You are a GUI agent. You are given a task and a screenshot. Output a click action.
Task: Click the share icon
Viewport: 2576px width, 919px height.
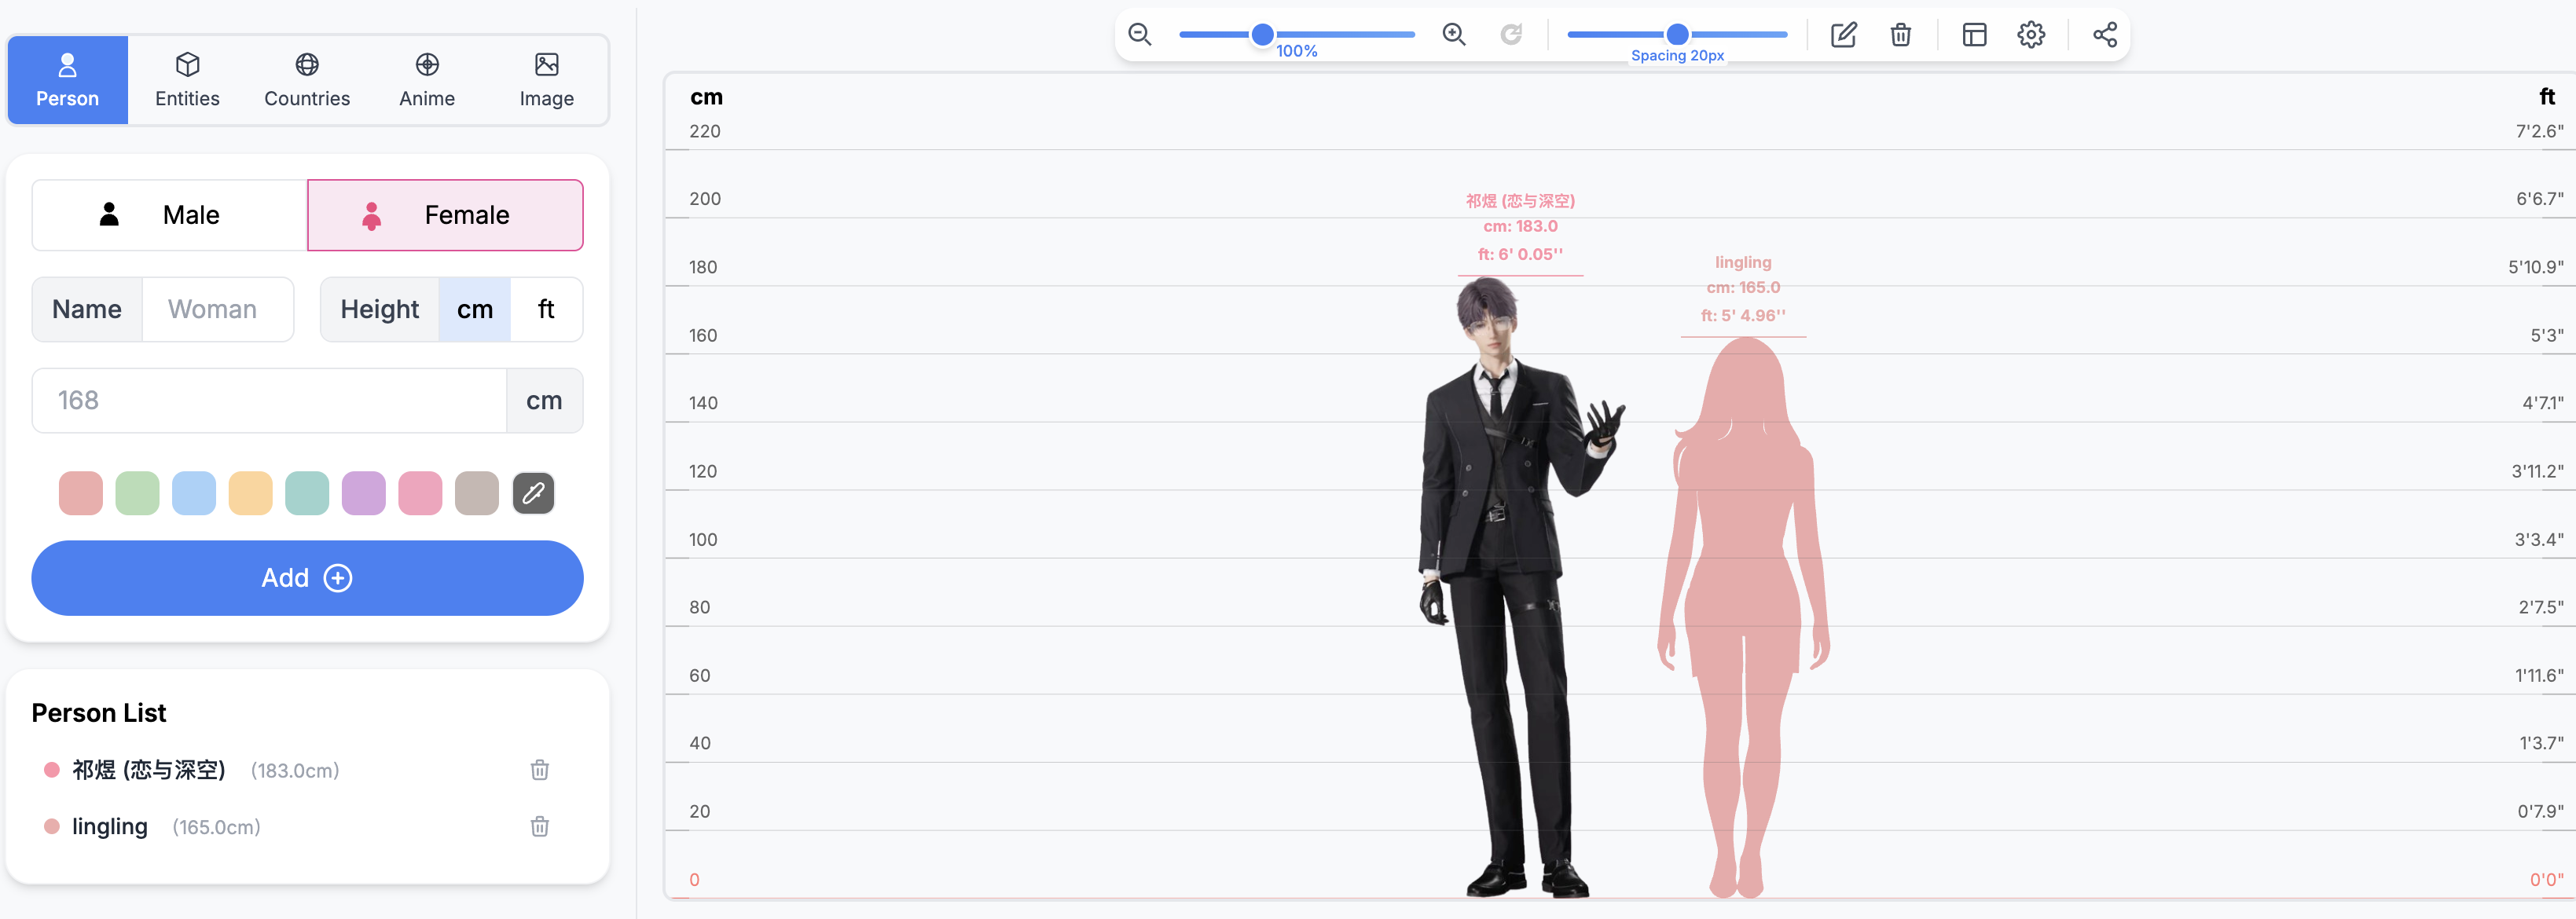click(x=2104, y=35)
